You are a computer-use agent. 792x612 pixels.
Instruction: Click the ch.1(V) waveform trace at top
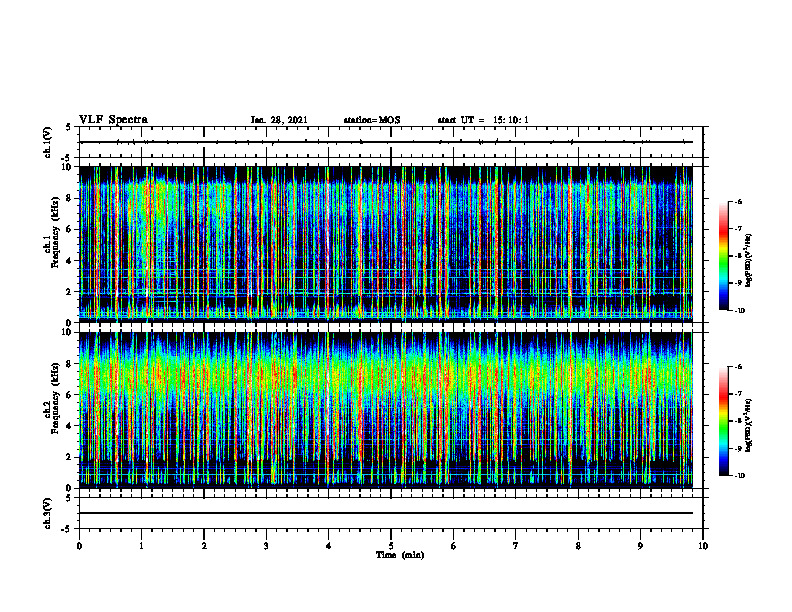(x=386, y=142)
